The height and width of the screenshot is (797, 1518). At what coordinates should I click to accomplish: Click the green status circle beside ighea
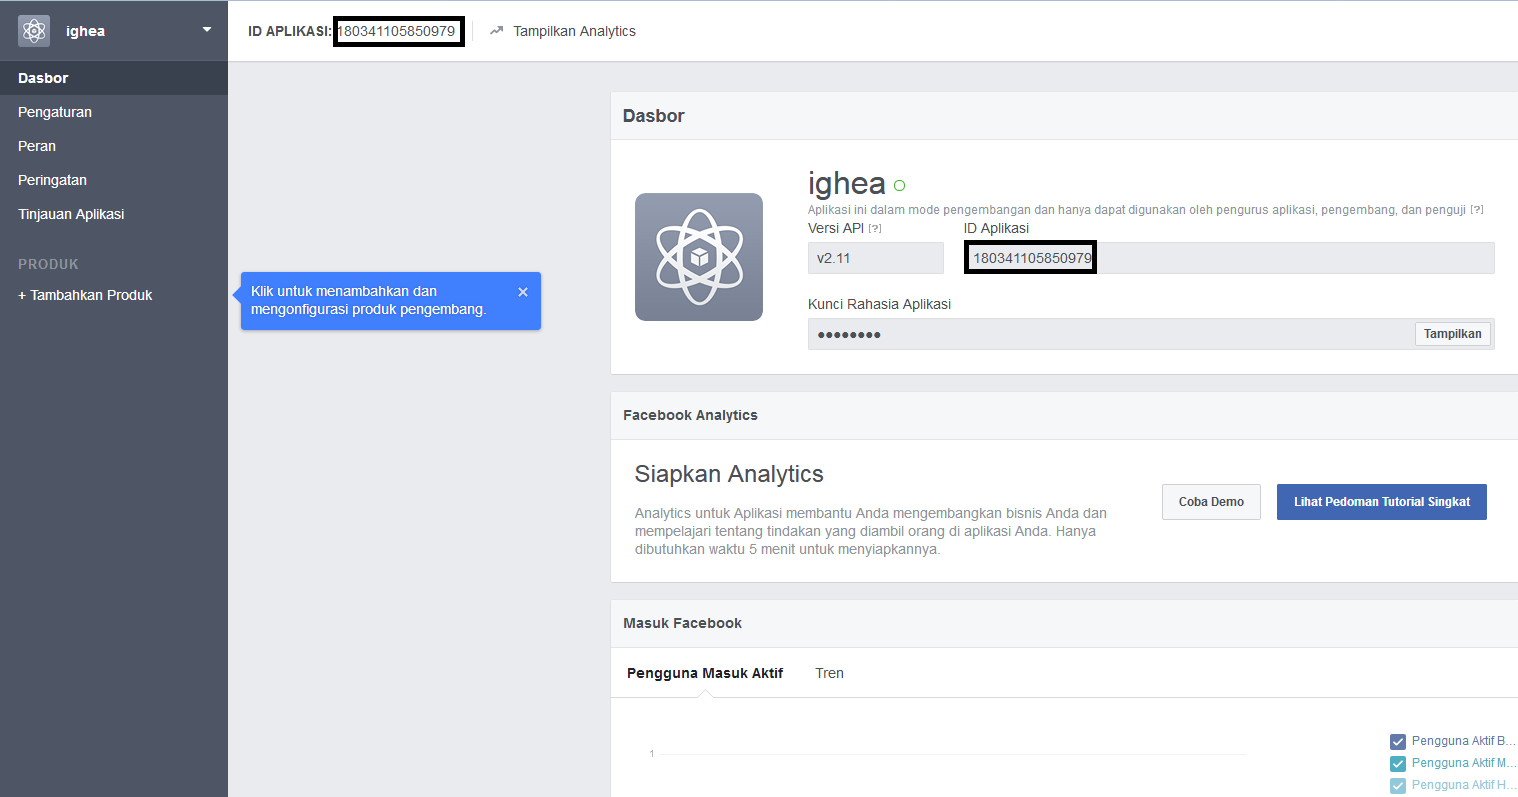click(x=899, y=185)
